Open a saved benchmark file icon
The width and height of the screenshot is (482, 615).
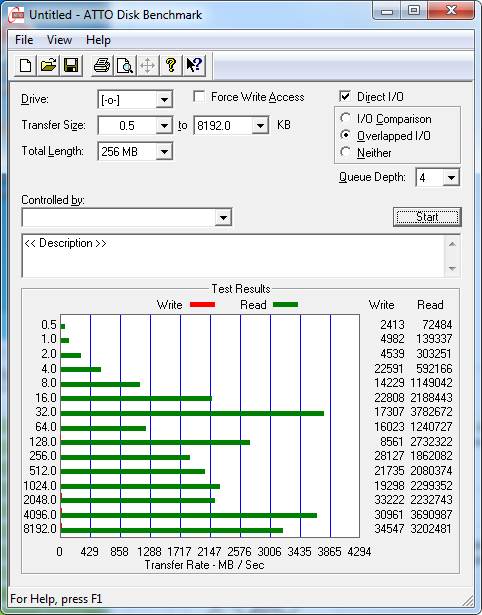48,65
